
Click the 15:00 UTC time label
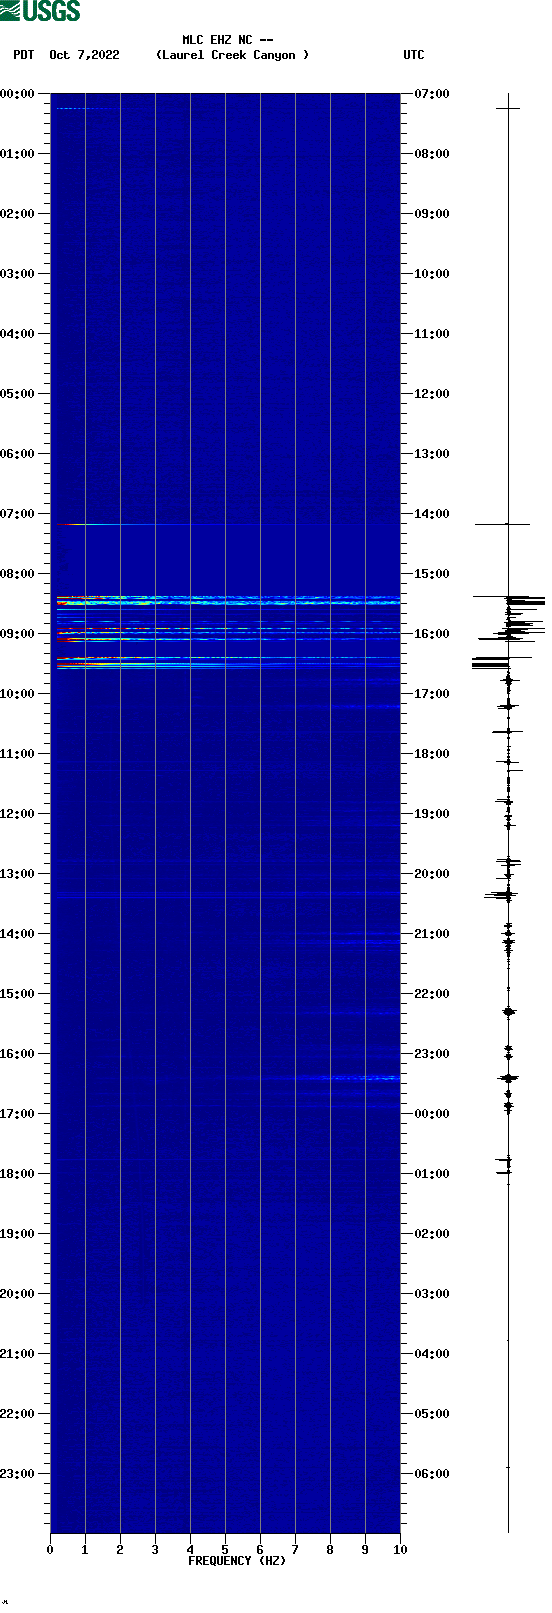[432, 574]
